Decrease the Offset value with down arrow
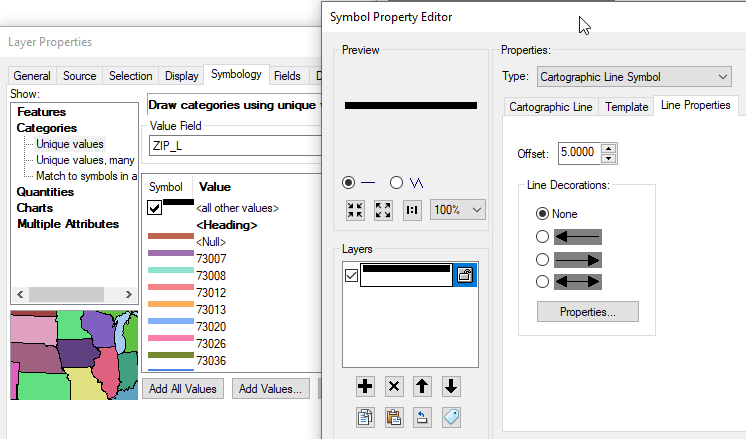Image resolution: width=746 pixels, height=439 pixels. click(x=609, y=158)
